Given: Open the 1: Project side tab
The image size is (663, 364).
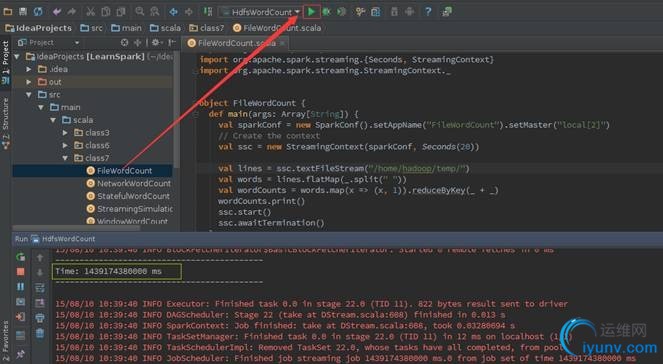Looking at the screenshot, I should click(5, 63).
